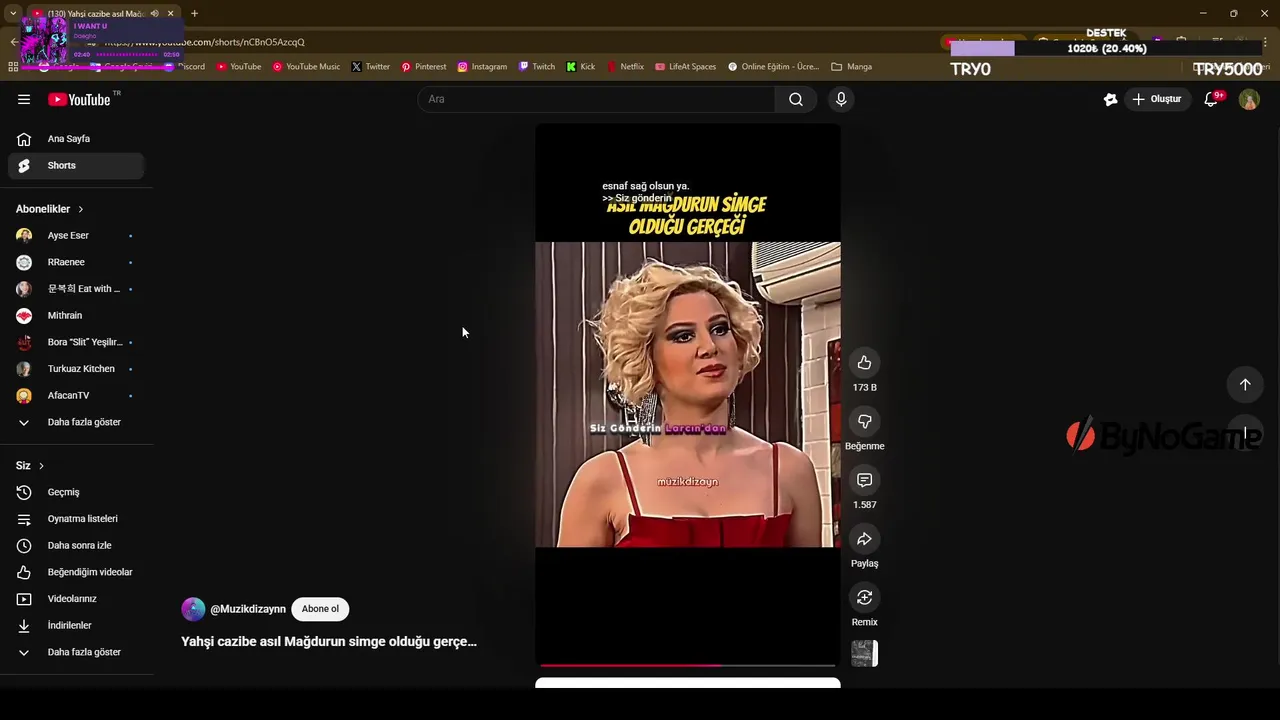
Task: Click the search magnifier button
Action: pyautogui.click(x=796, y=99)
